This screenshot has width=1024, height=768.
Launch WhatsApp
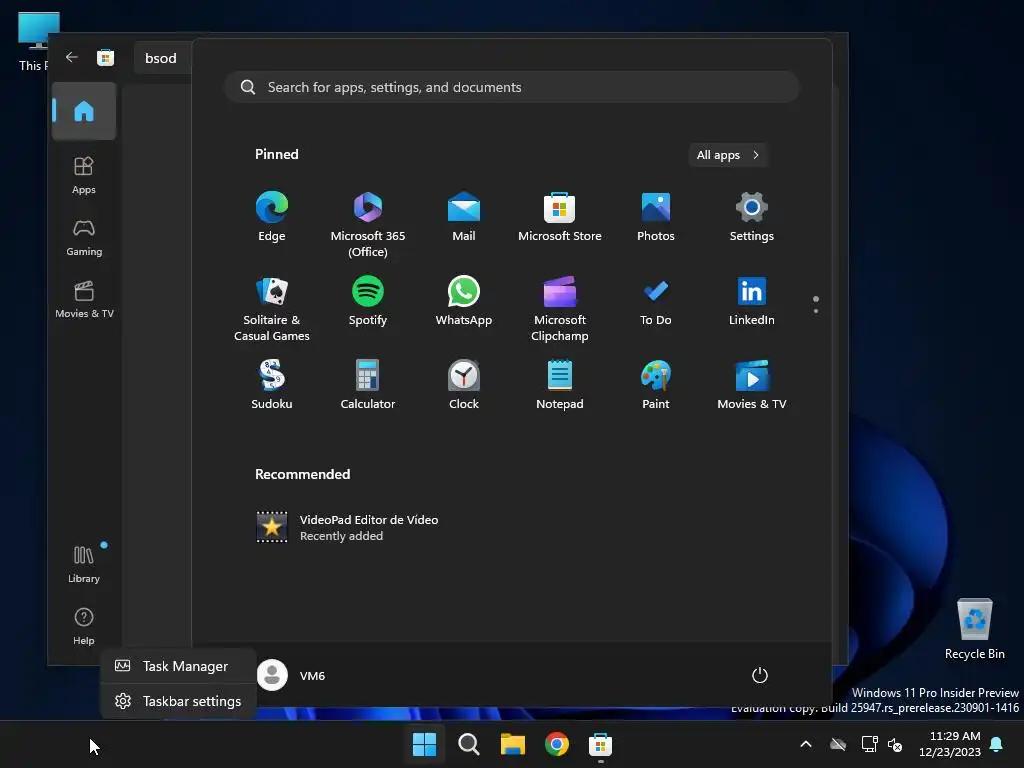[464, 301]
